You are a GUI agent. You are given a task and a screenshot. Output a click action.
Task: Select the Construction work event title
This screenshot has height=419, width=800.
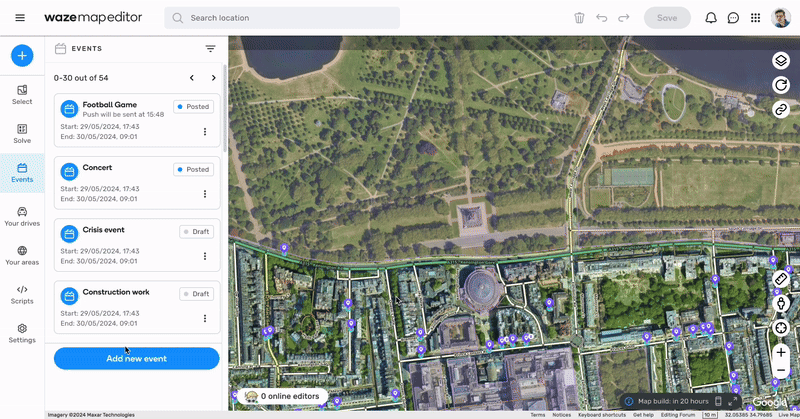pyautogui.click(x=116, y=292)
